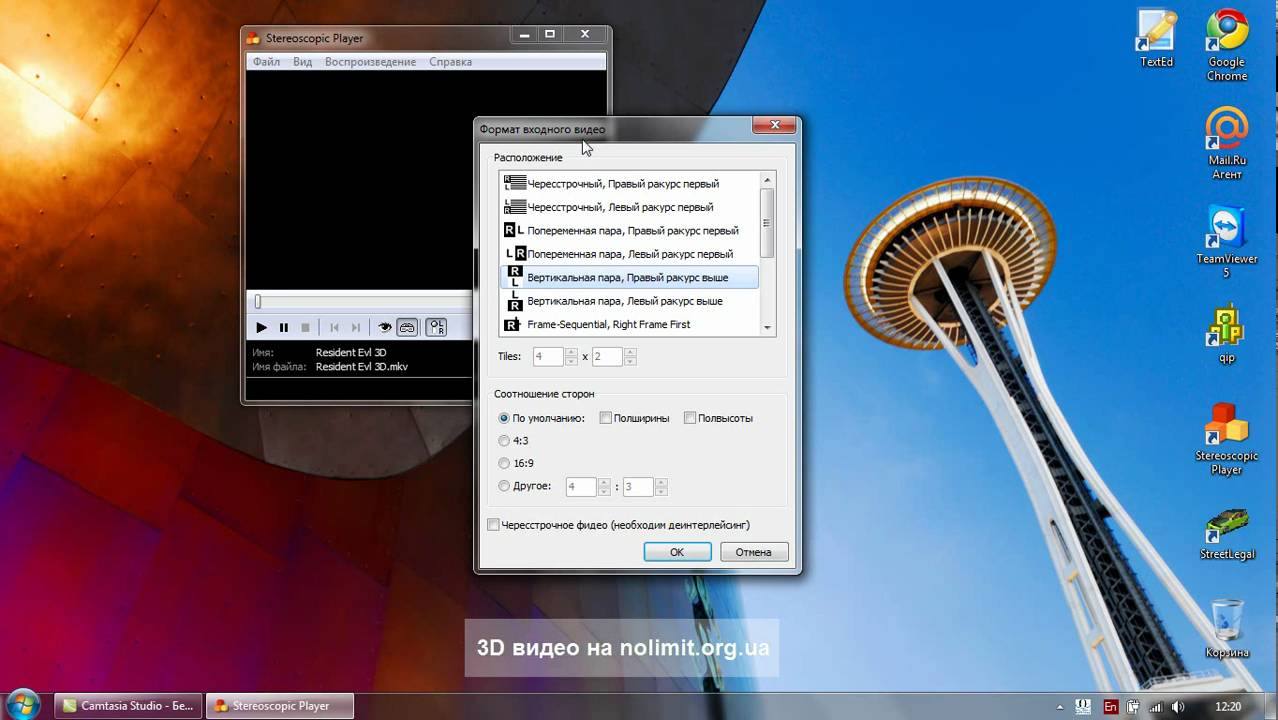Open the Recycle Bin (Корзина)

1227,628
